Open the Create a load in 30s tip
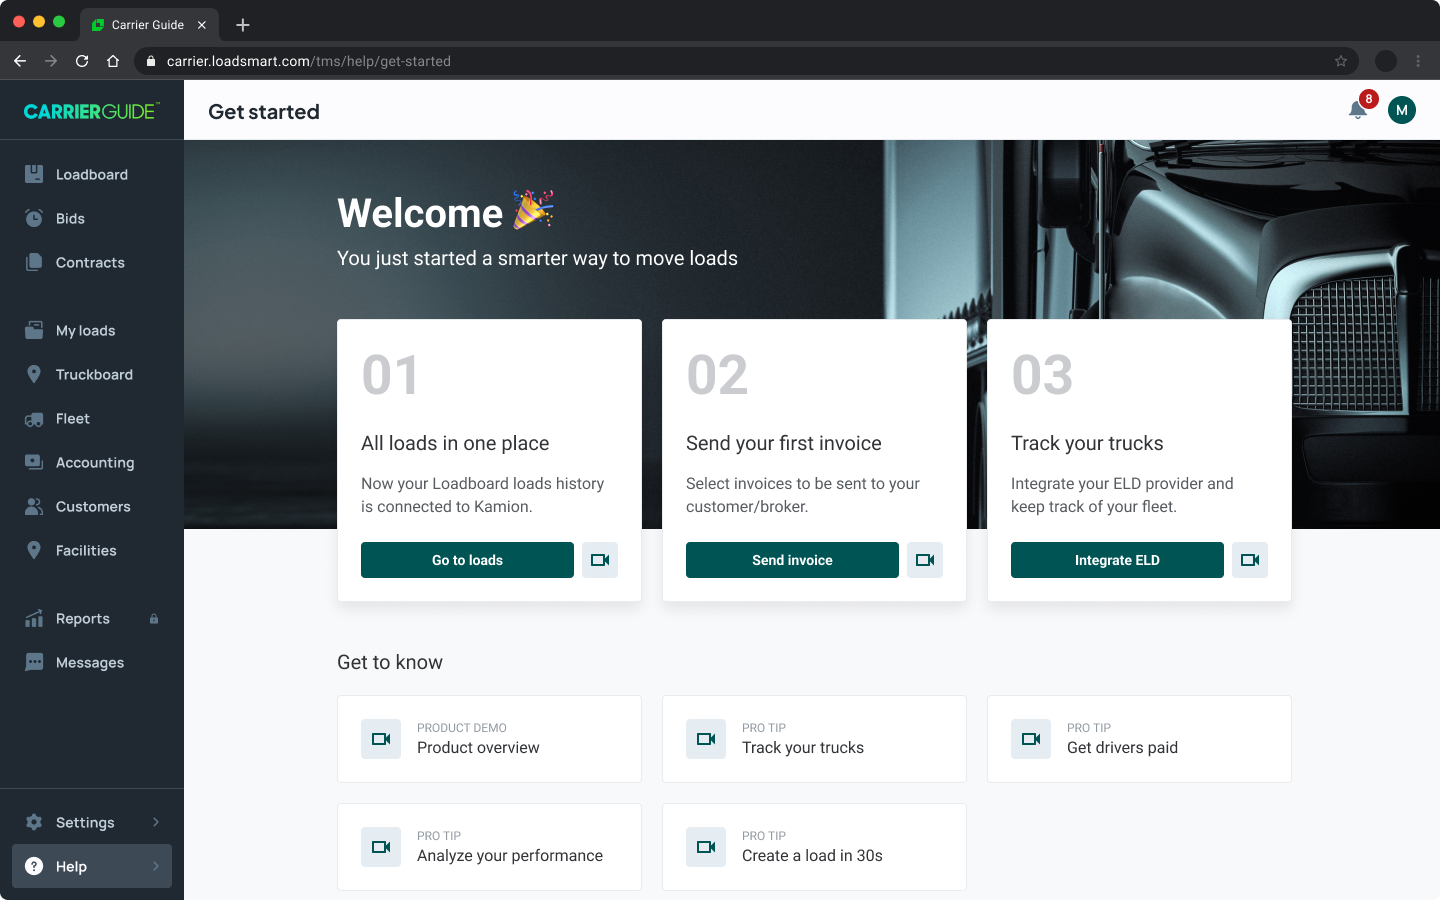 tap(814, 847)
